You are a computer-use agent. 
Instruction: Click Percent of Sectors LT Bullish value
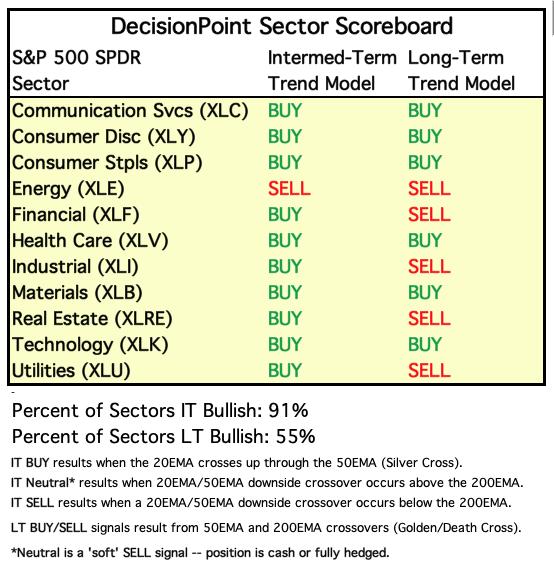[296, 436]
